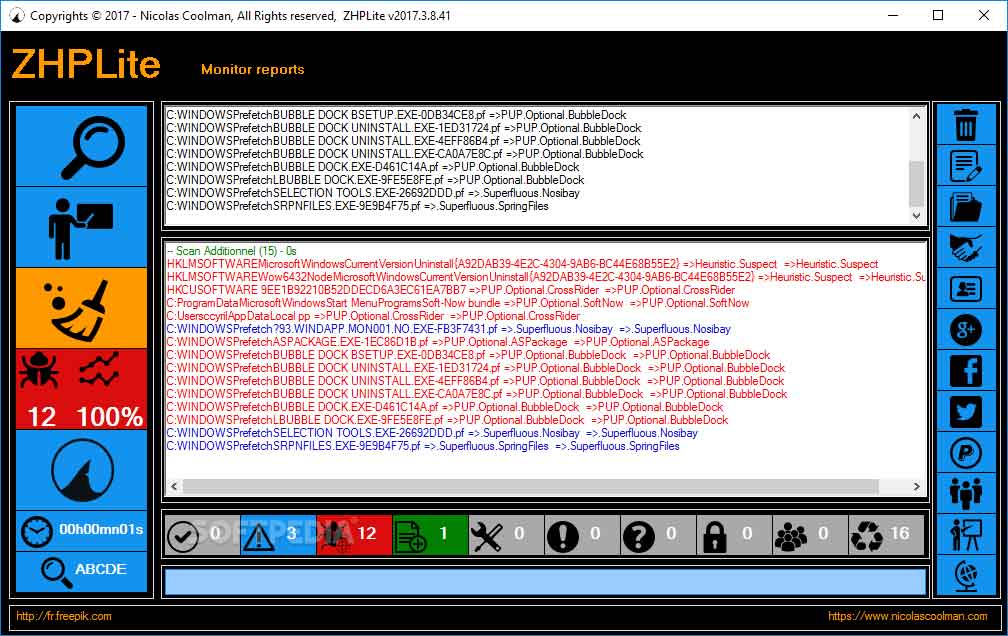Select the shark fin gauge icon

(82, 468)
